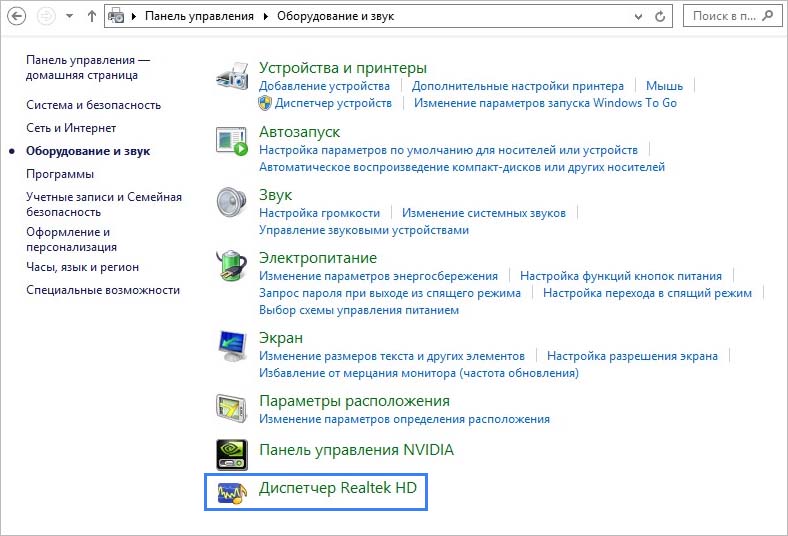Open Выбор схемы управления питанием
This screenshot has width=788, height=536.
tap(359, 310)
